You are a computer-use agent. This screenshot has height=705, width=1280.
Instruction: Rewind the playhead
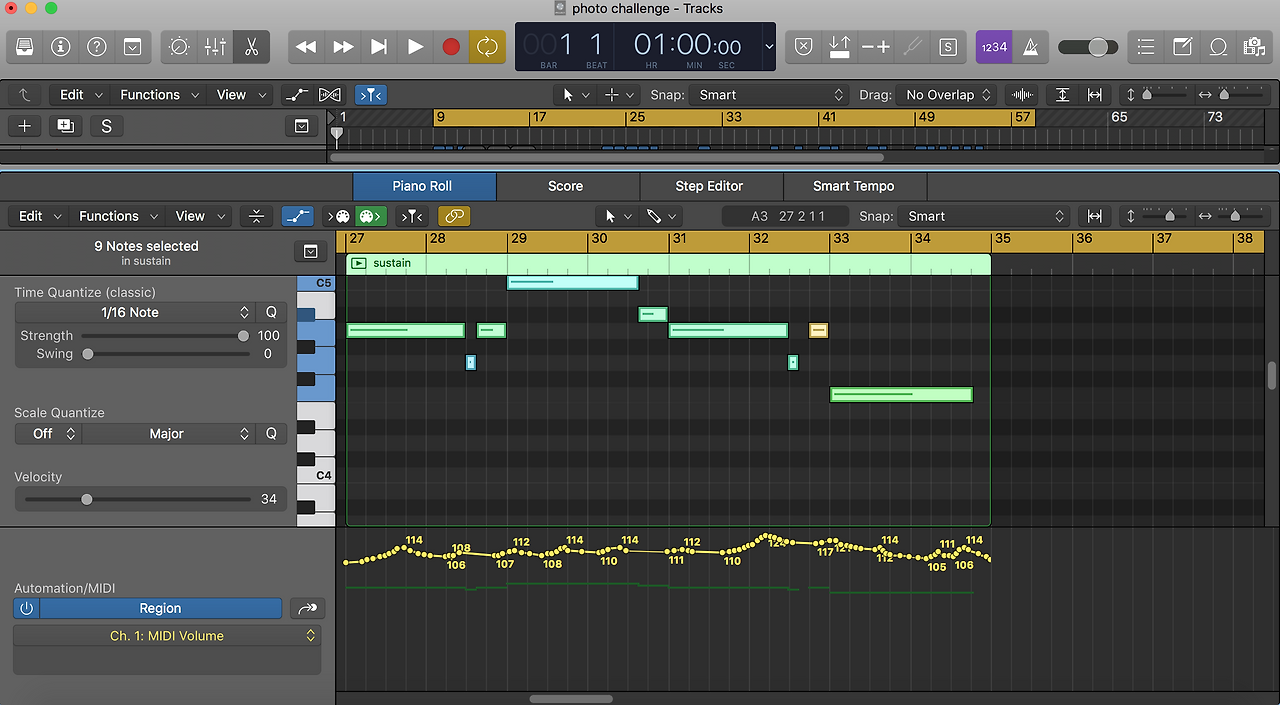[x=306, y=46]
